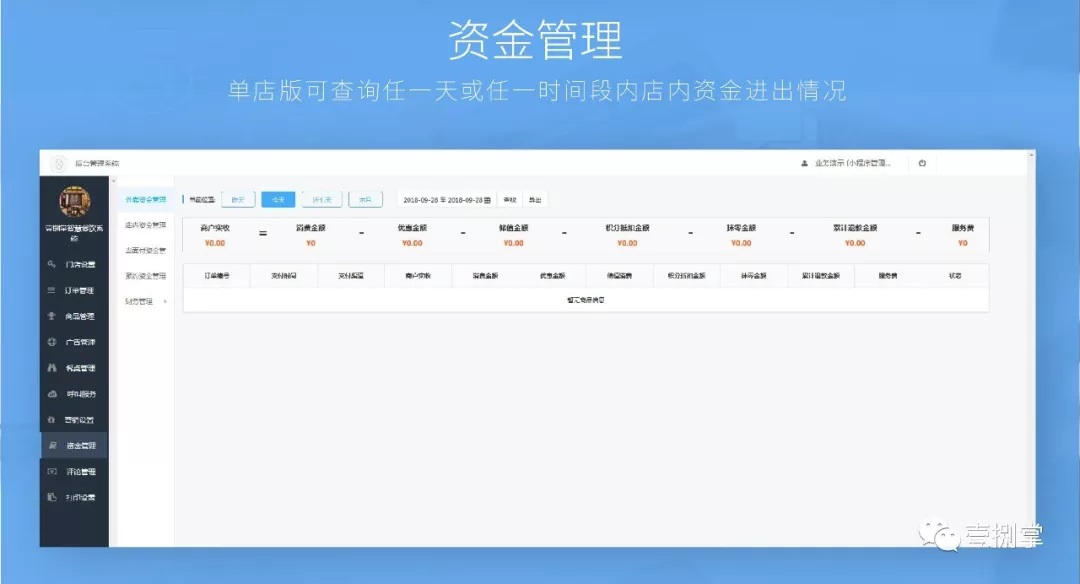Image resolution: width=1080 pixels, height=584 pixels.
Task: Click the 门店设置 sidebar icon
Action: pos(52,264)
